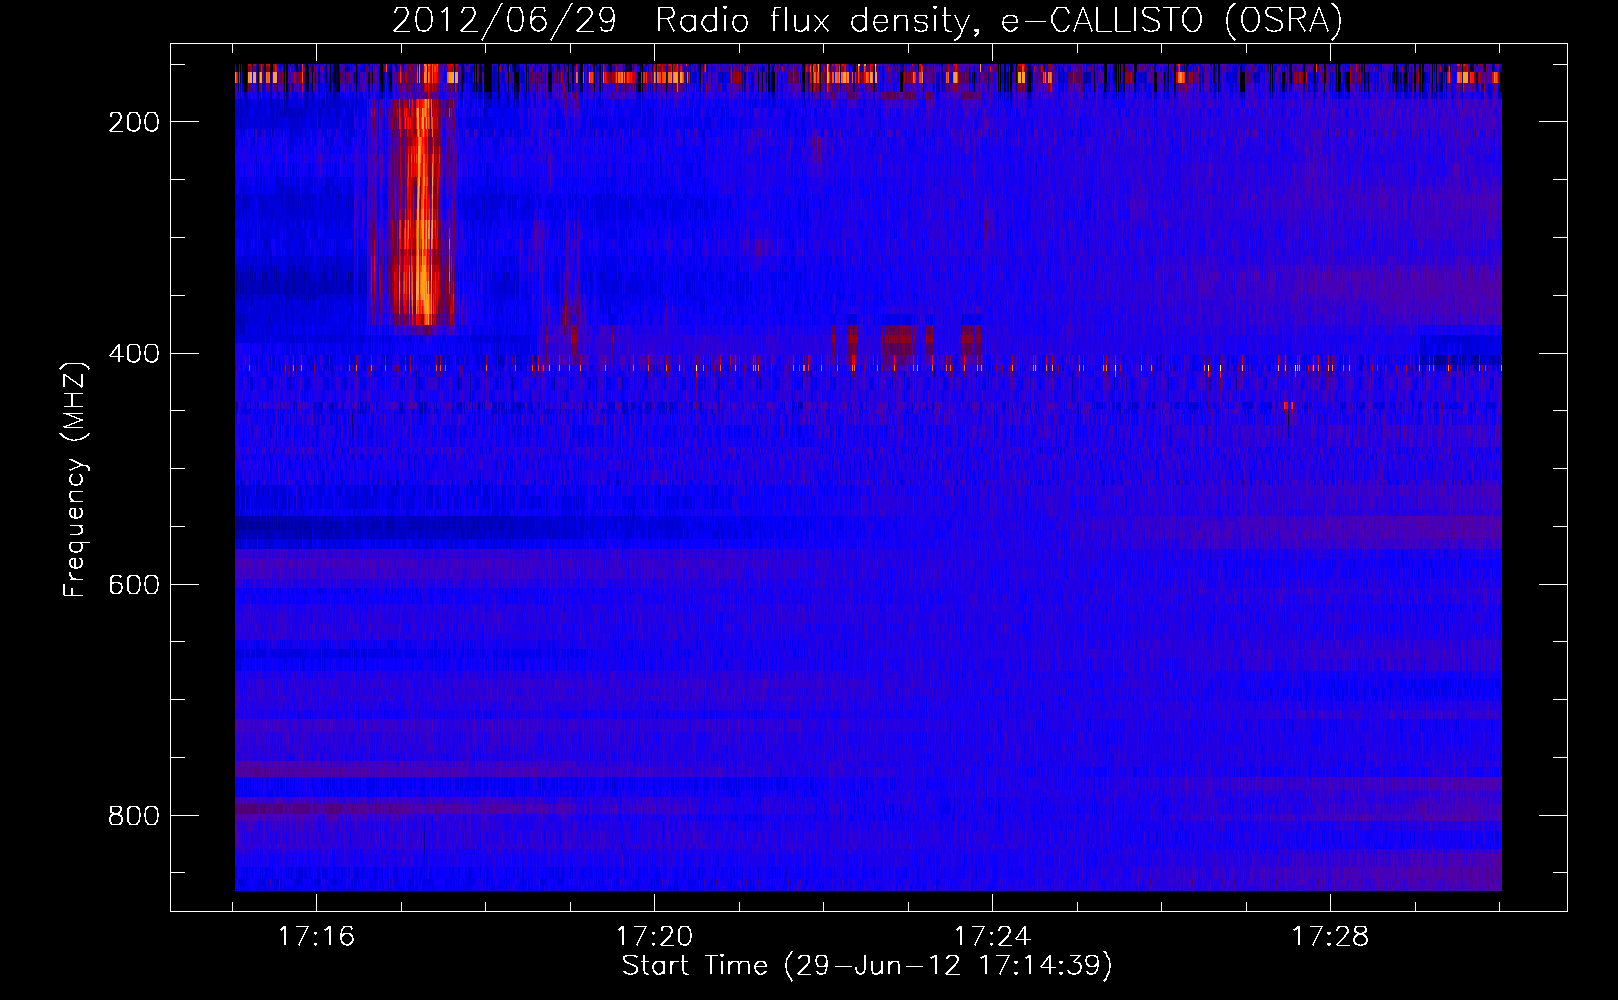Viewport: 1618px width, 1000px height.
Task: Click the '200' frequency tick label
Action: (x=134, y=123)
